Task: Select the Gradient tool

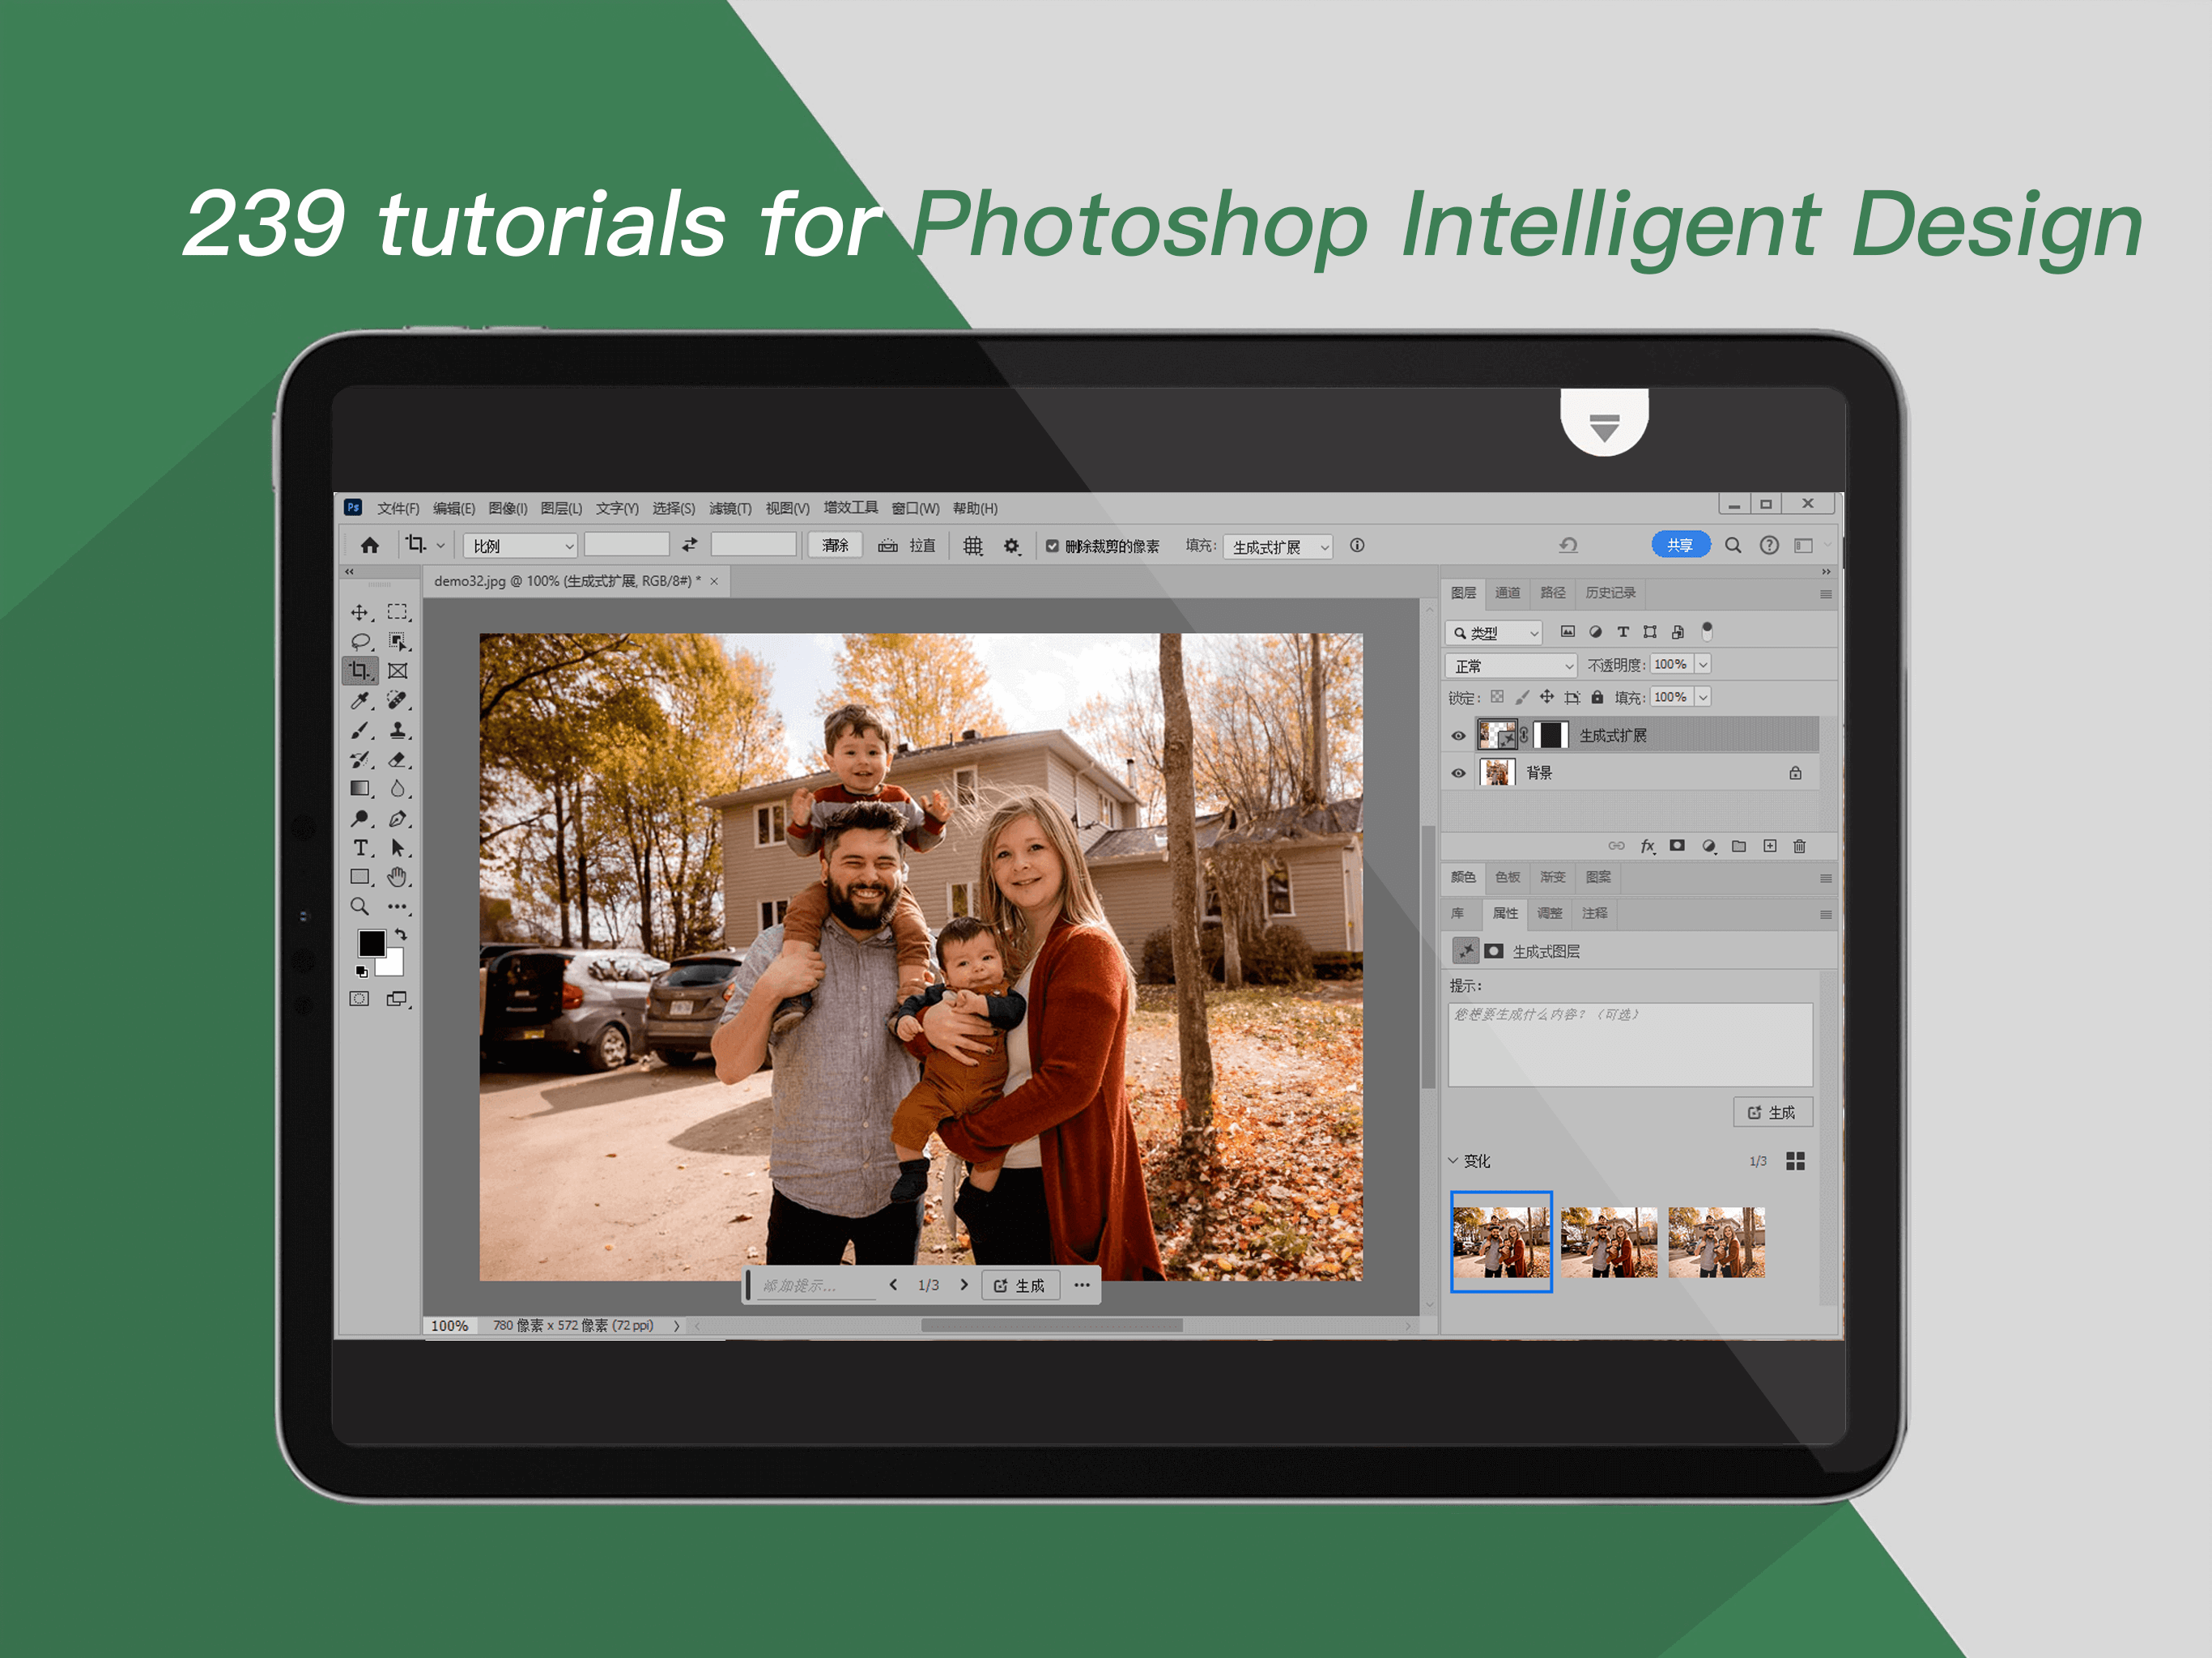Action: tap(360, 789)
